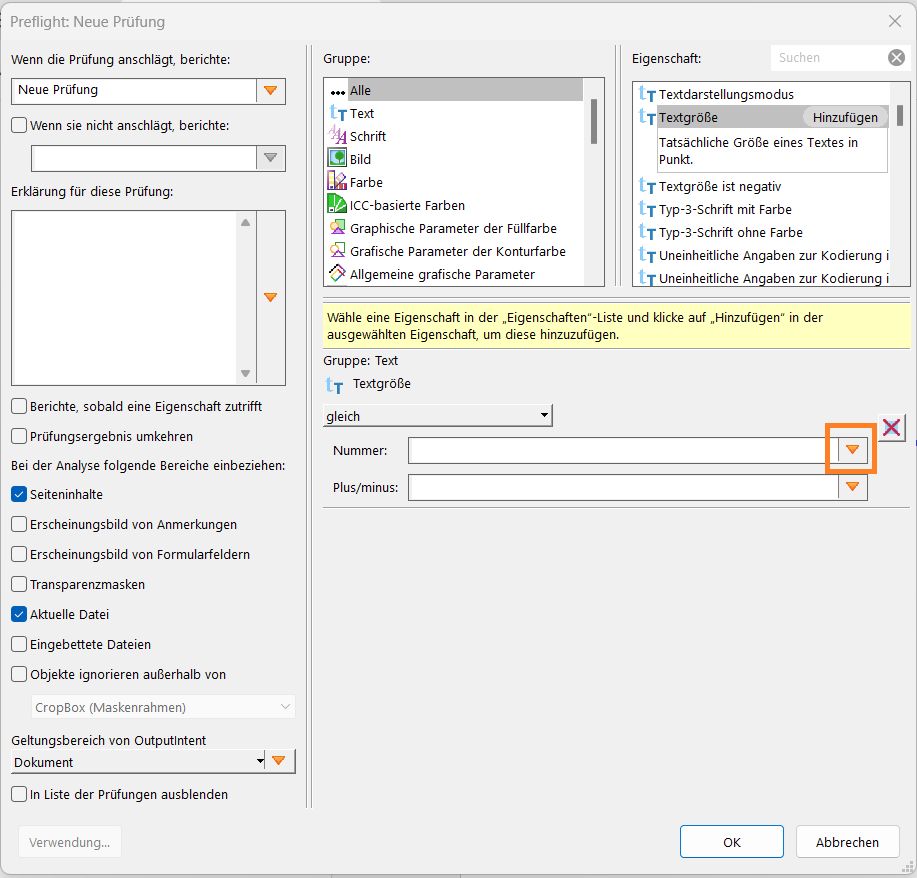Select 'Allgemeine grafische Parameter' group row
Screen dimensions: 917x878
click(x=453, y=274)
